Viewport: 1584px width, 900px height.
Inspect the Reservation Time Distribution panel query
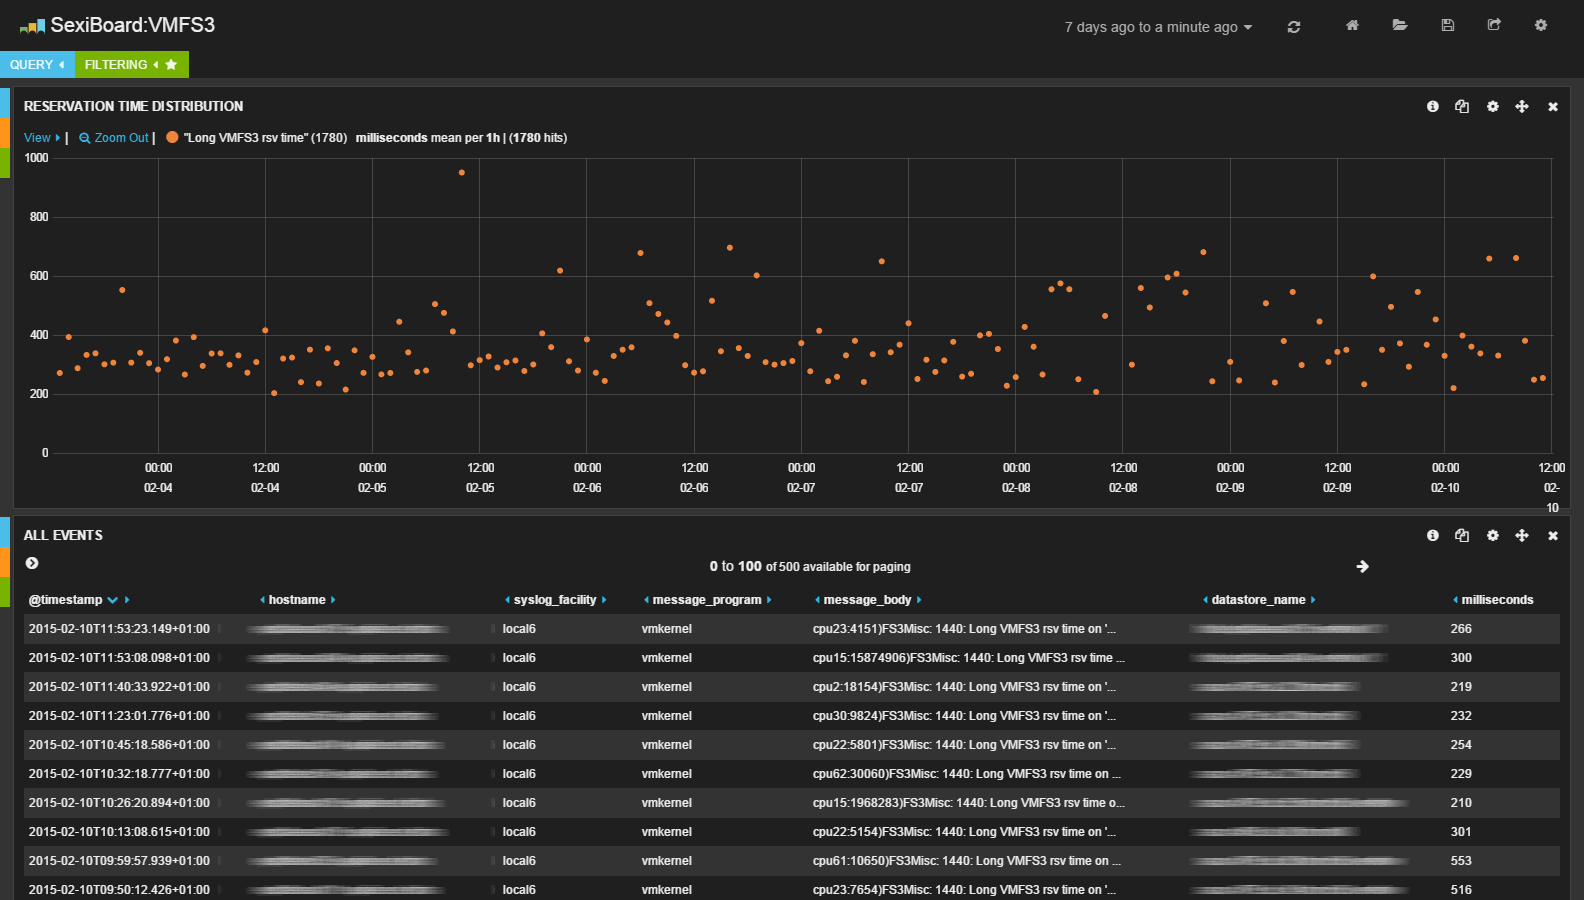1462,106
